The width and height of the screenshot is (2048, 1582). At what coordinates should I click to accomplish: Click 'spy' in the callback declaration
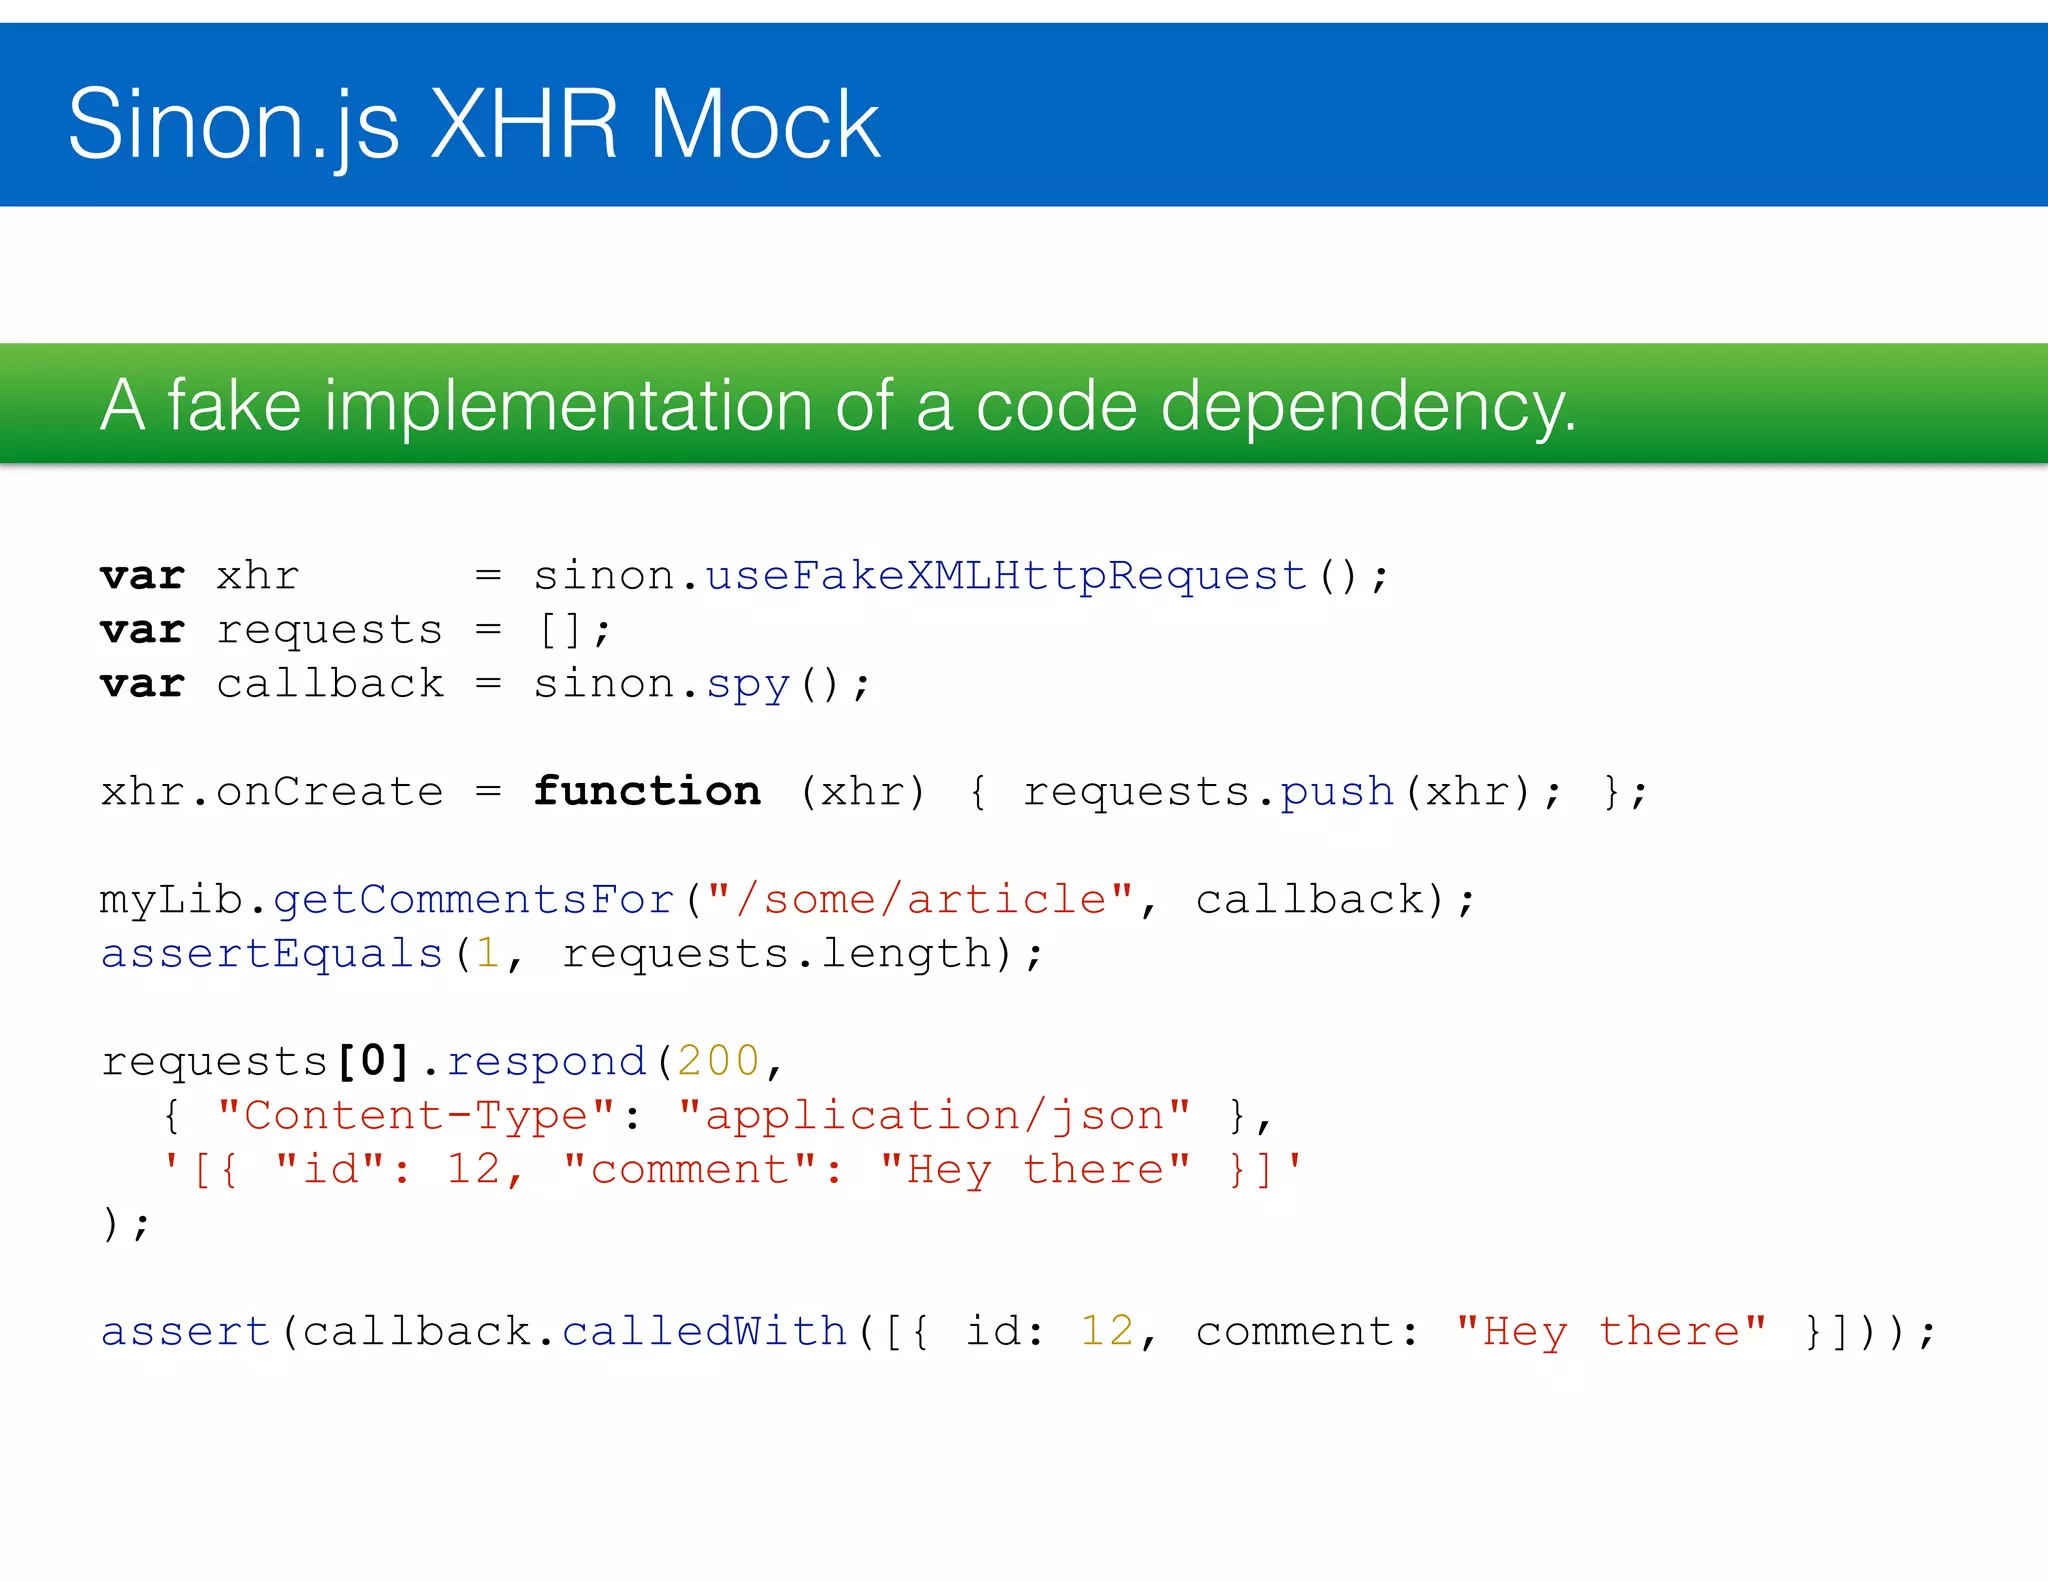748,685
